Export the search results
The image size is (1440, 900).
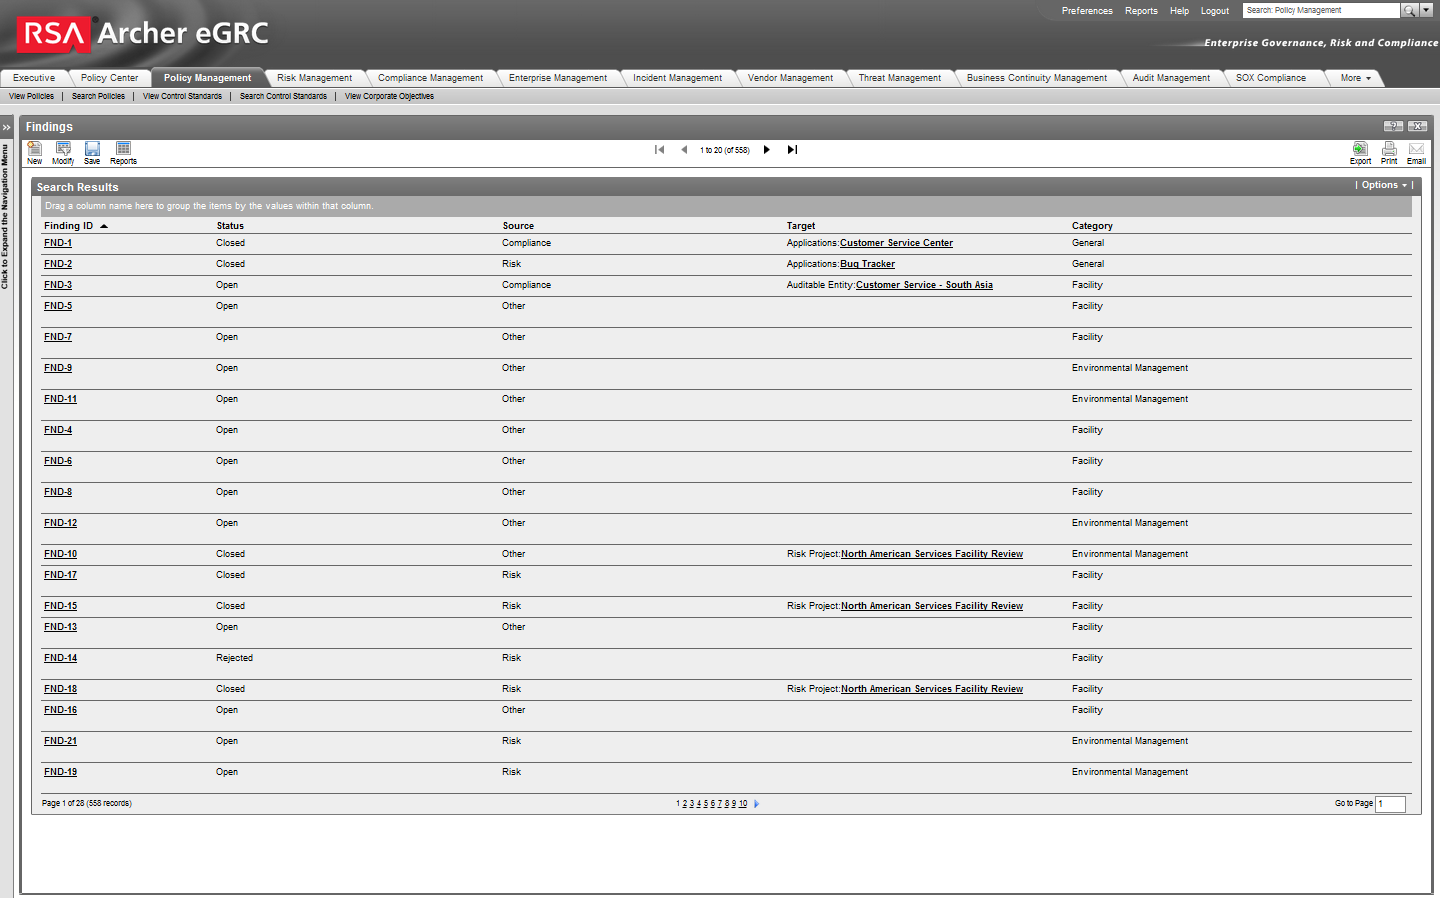click(x=1360, y=152)
